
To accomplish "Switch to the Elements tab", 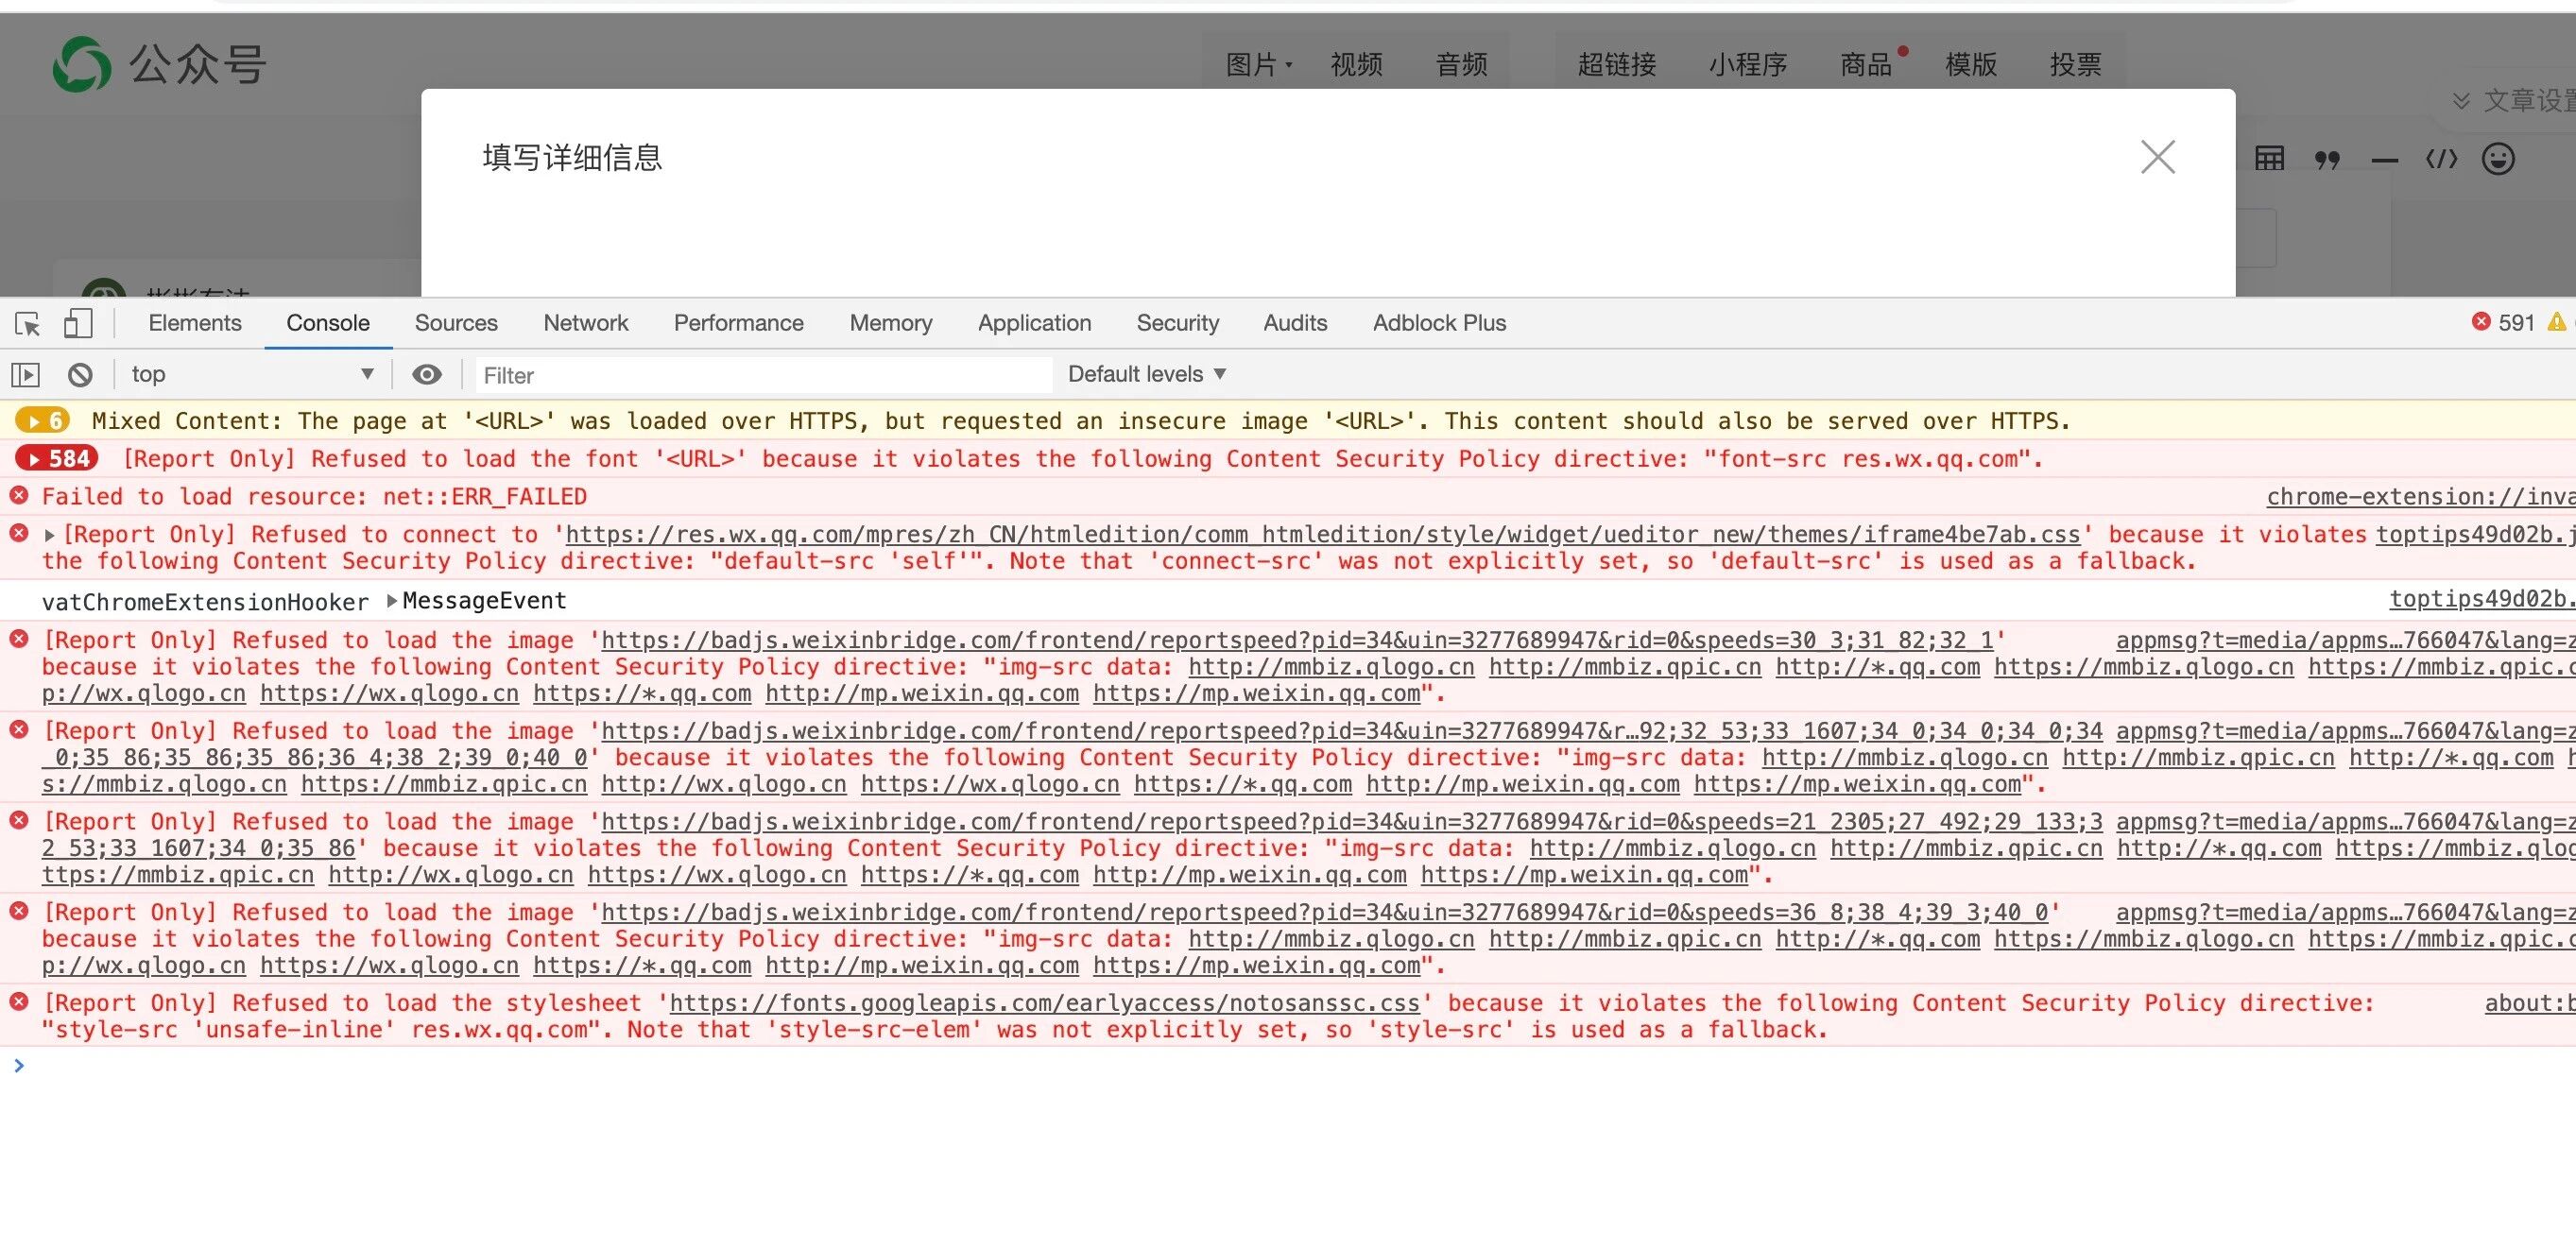I will coord(194,323).
